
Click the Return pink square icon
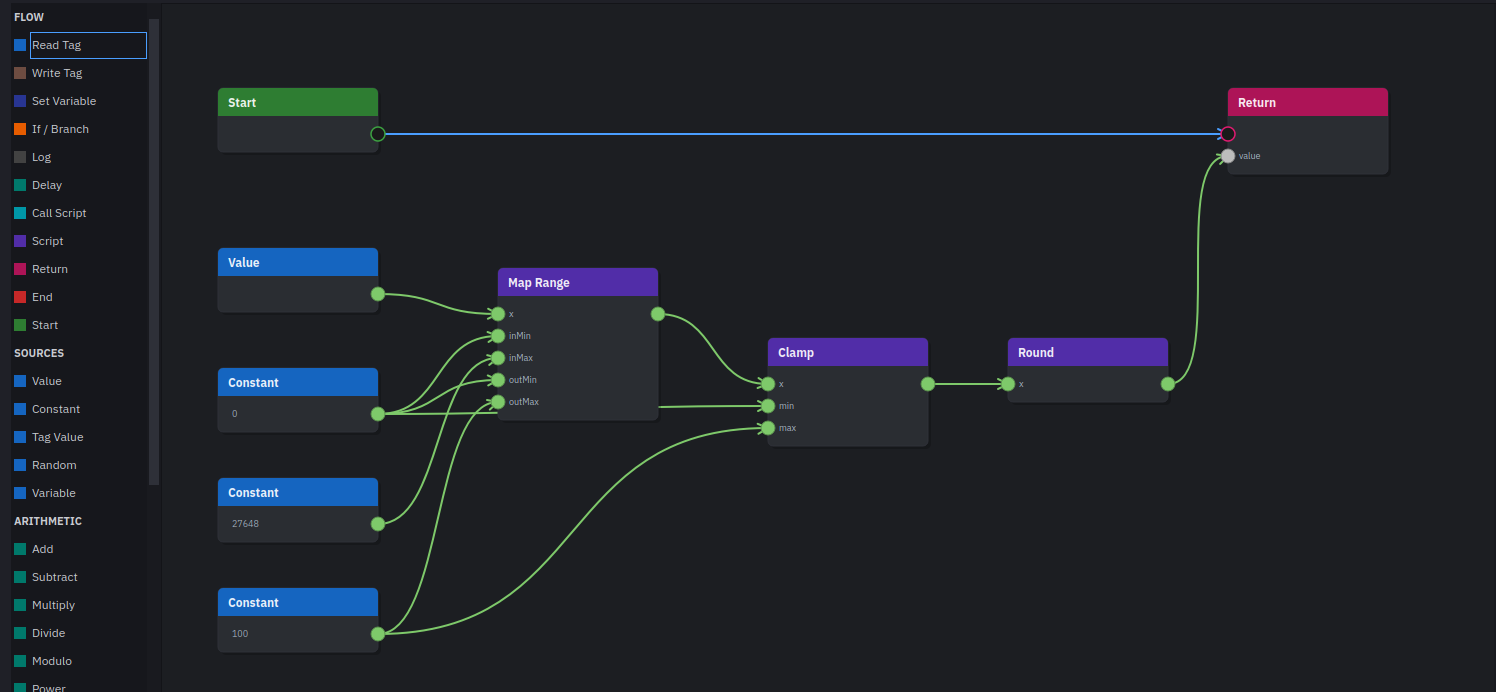[20, 269]
